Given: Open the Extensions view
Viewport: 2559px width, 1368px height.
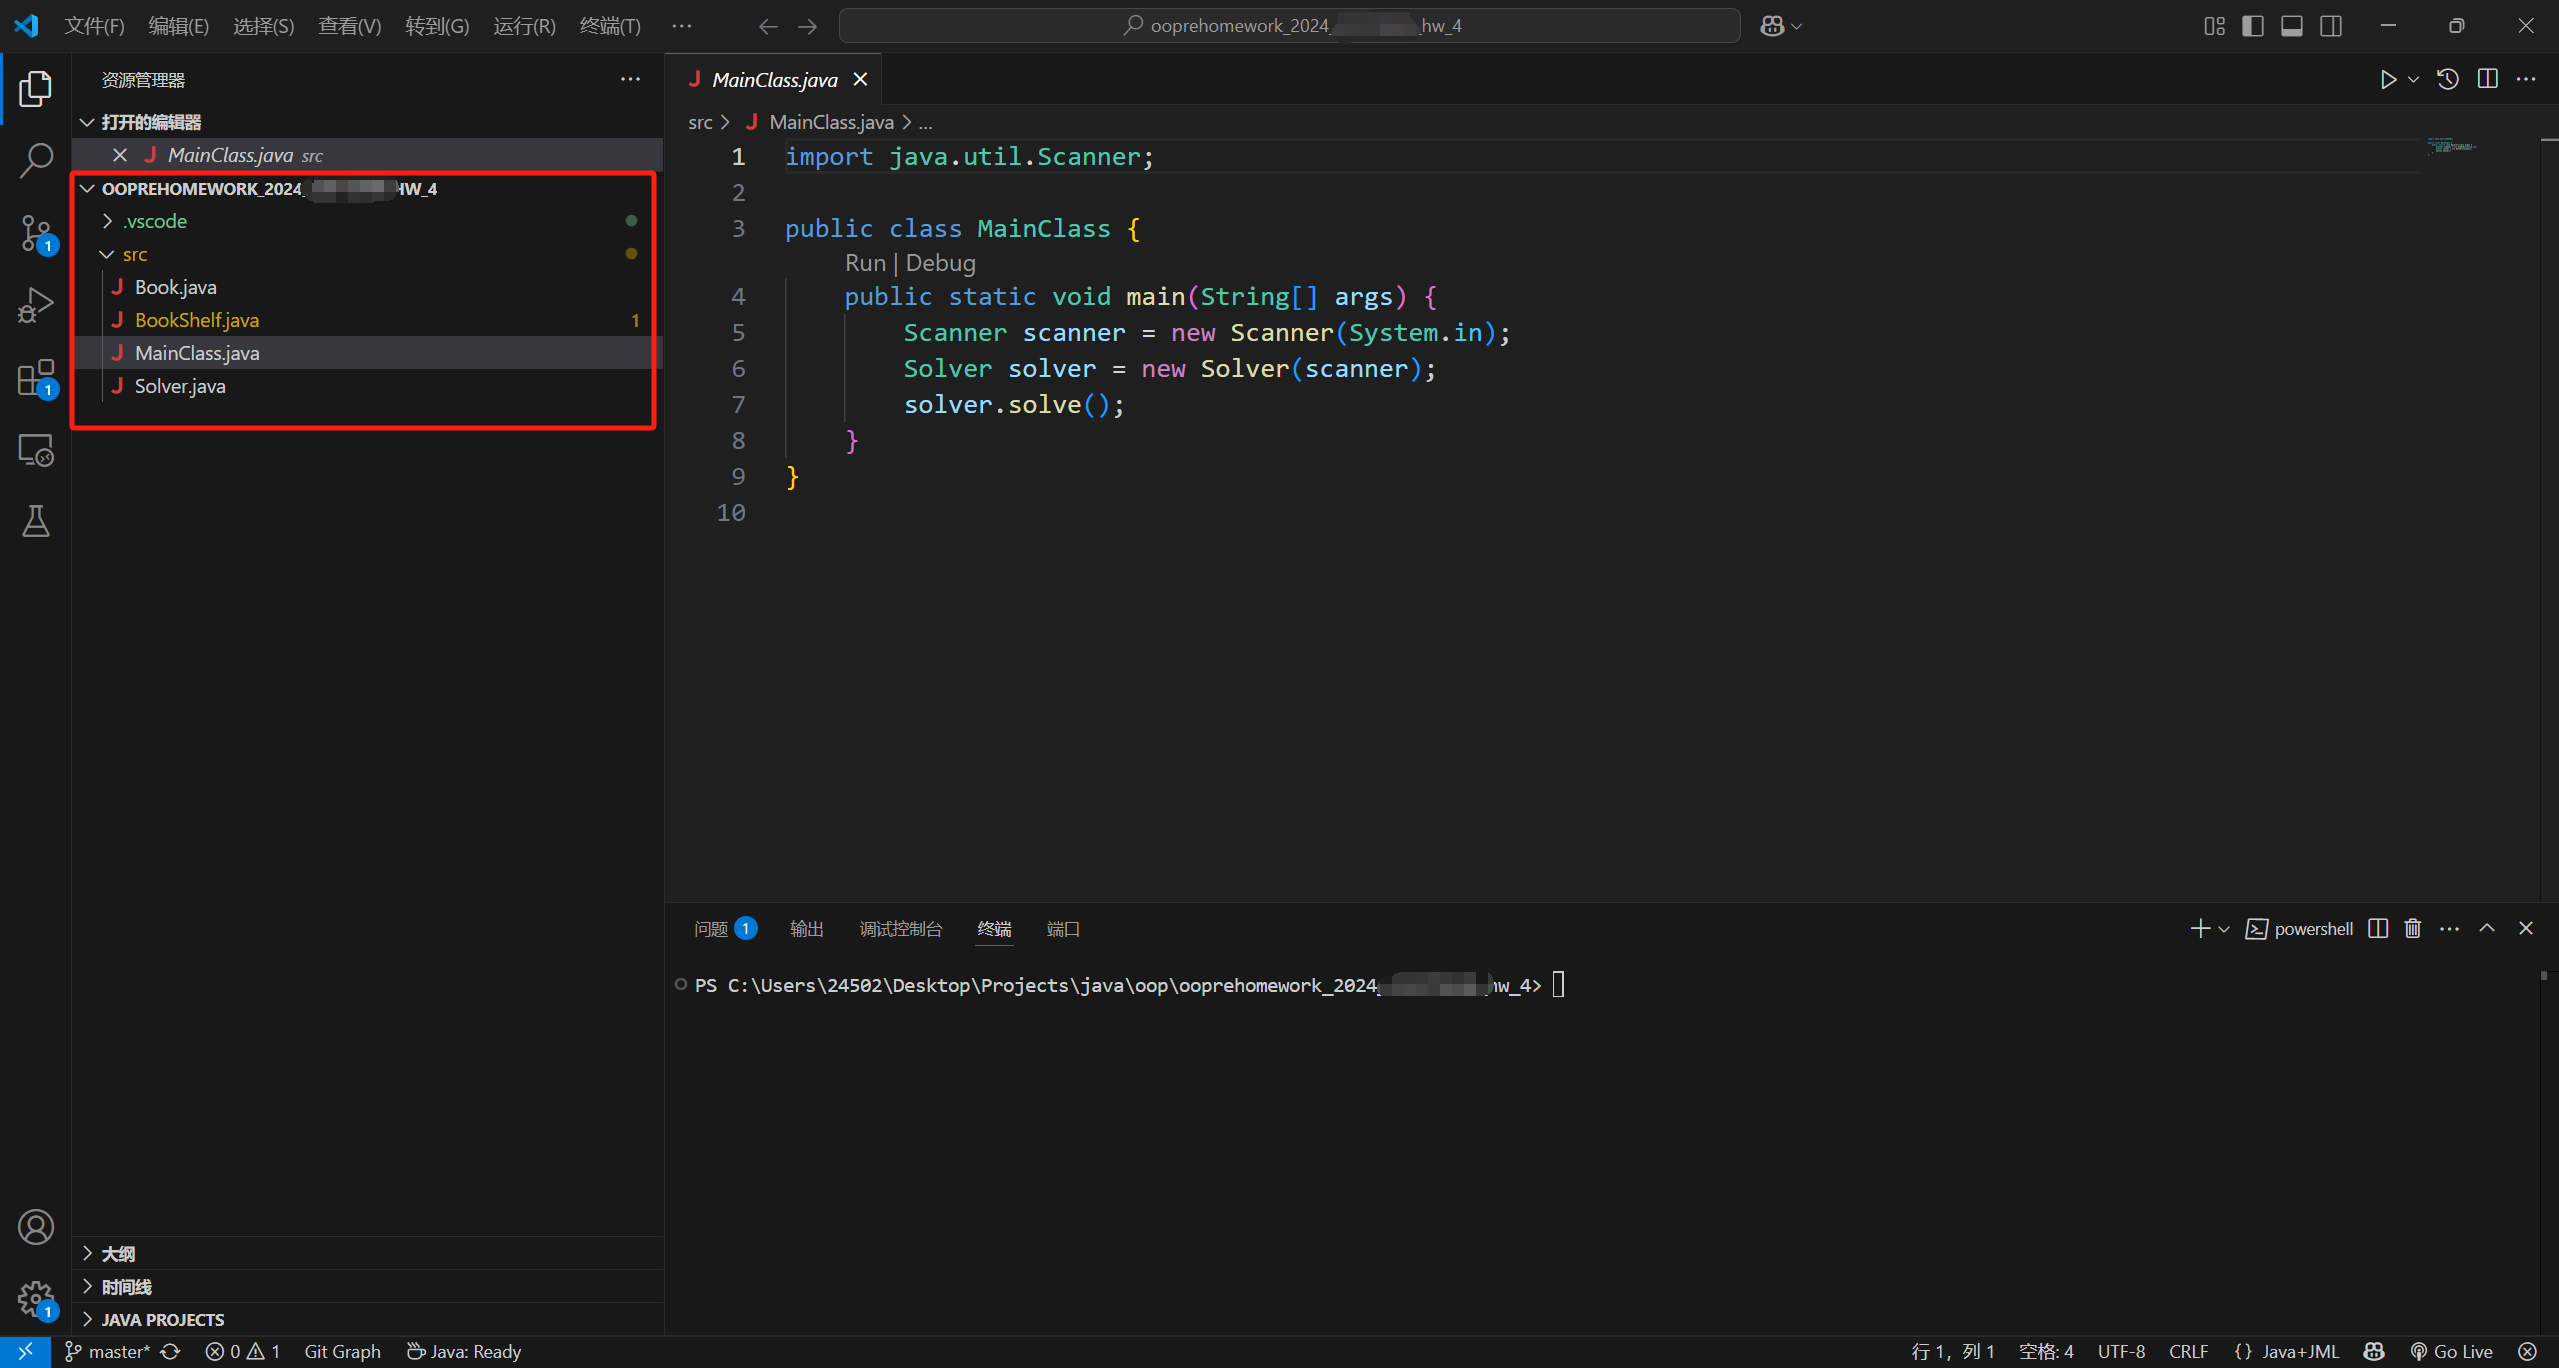Looking at the screenshot, I should click(36, 378).
